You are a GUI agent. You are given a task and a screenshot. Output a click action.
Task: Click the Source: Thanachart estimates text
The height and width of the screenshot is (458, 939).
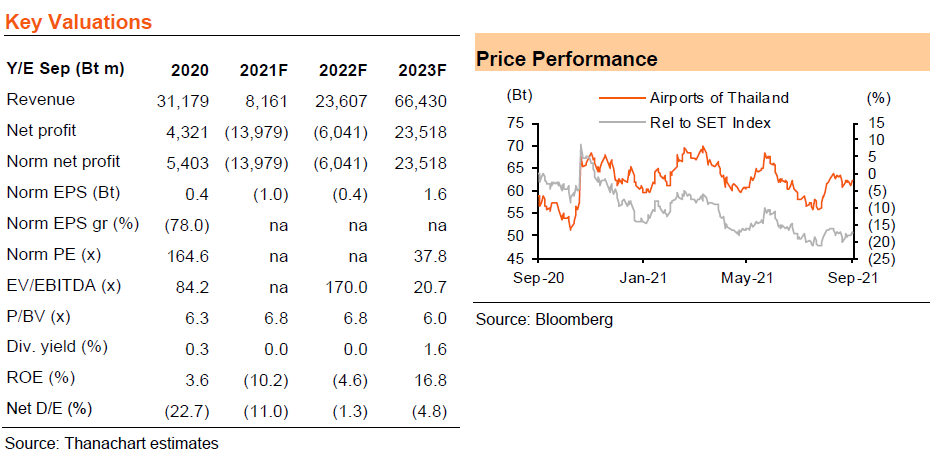click(112, 444)
